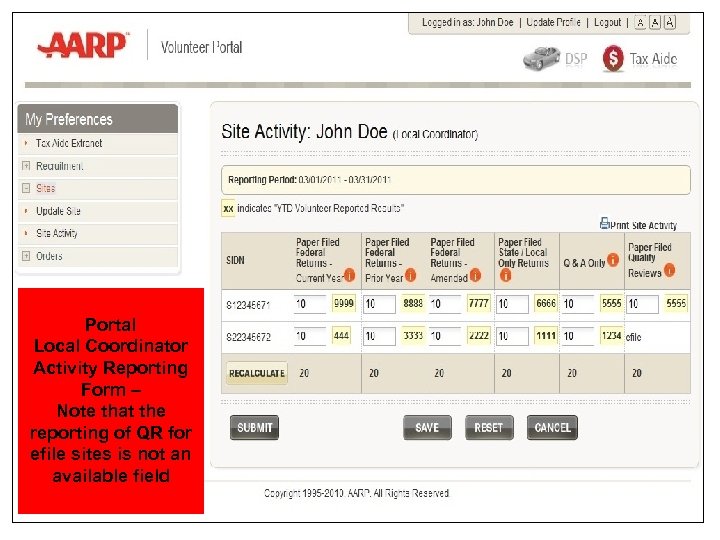The width and height of the screenshot is (720, 540).
Task: Click State/Local input for SIDN S12345671
Action: tap(512, 304)
